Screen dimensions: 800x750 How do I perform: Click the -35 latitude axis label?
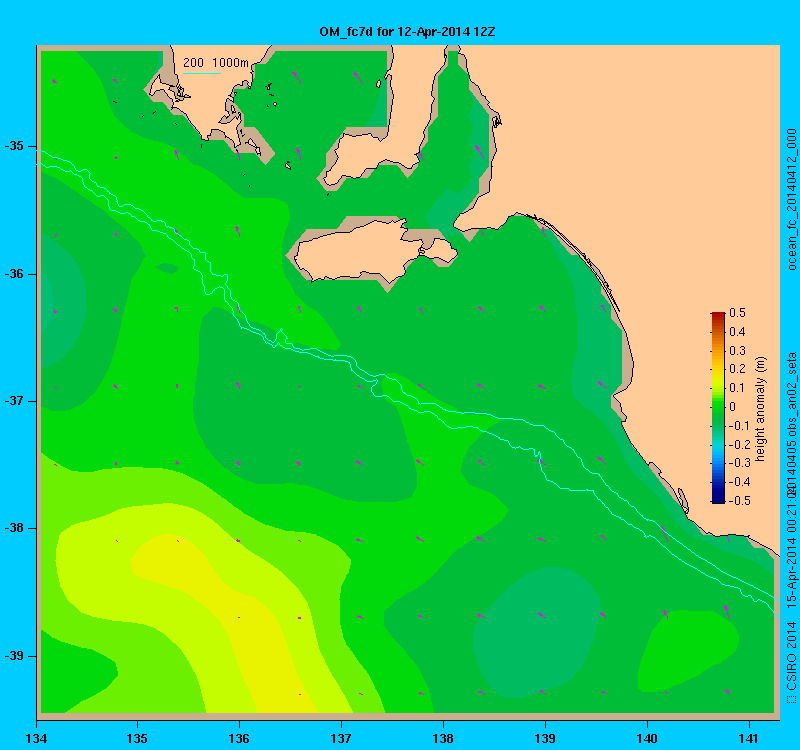[14, 146]
